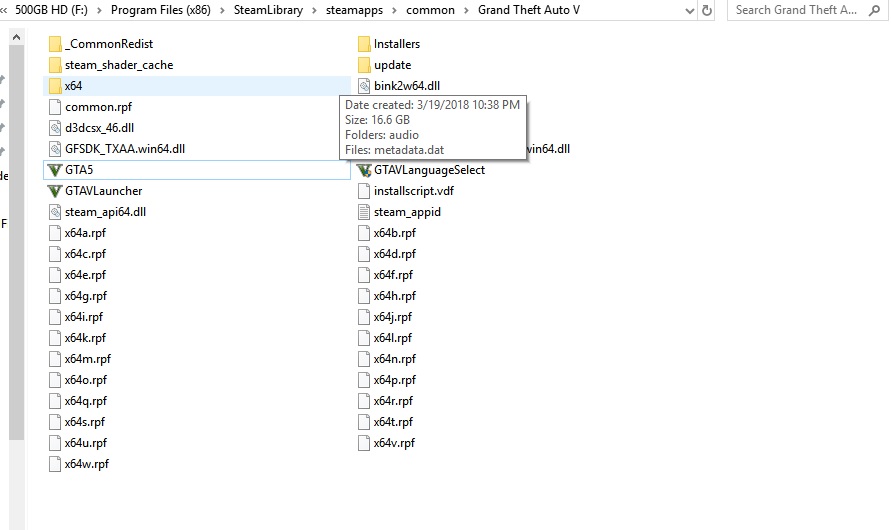Select the x64r.rpf file name
Image resolution: width=891 pixels, height=530 pixels.
[x=393, y=401]
